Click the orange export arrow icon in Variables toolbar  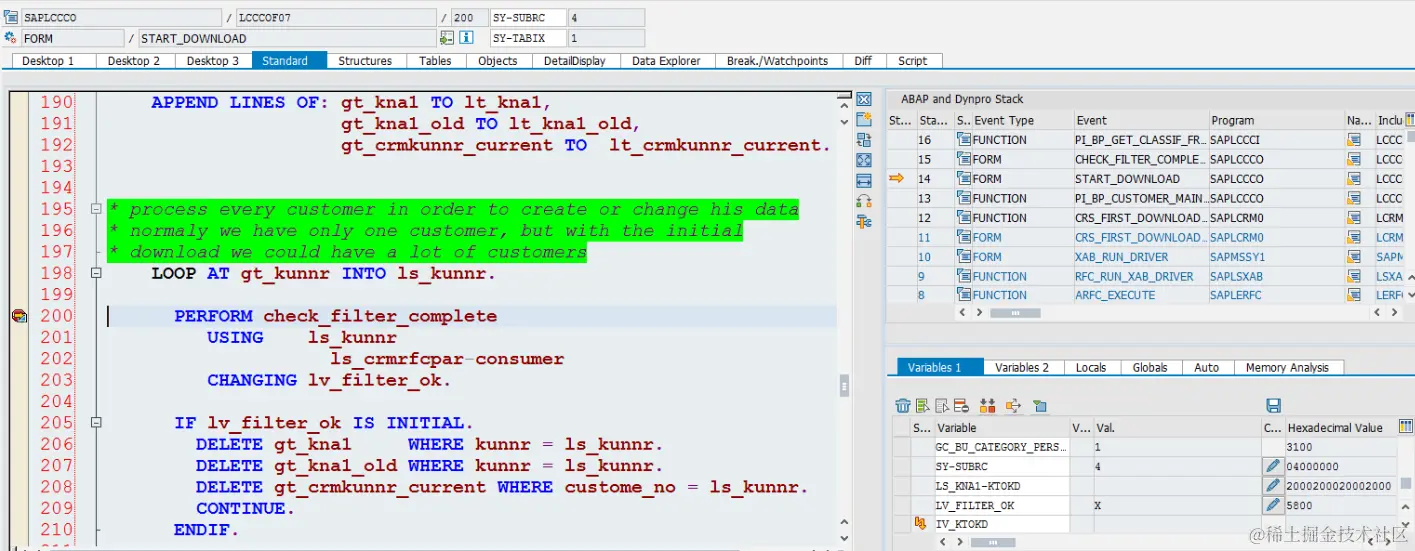coord(1013,405)
